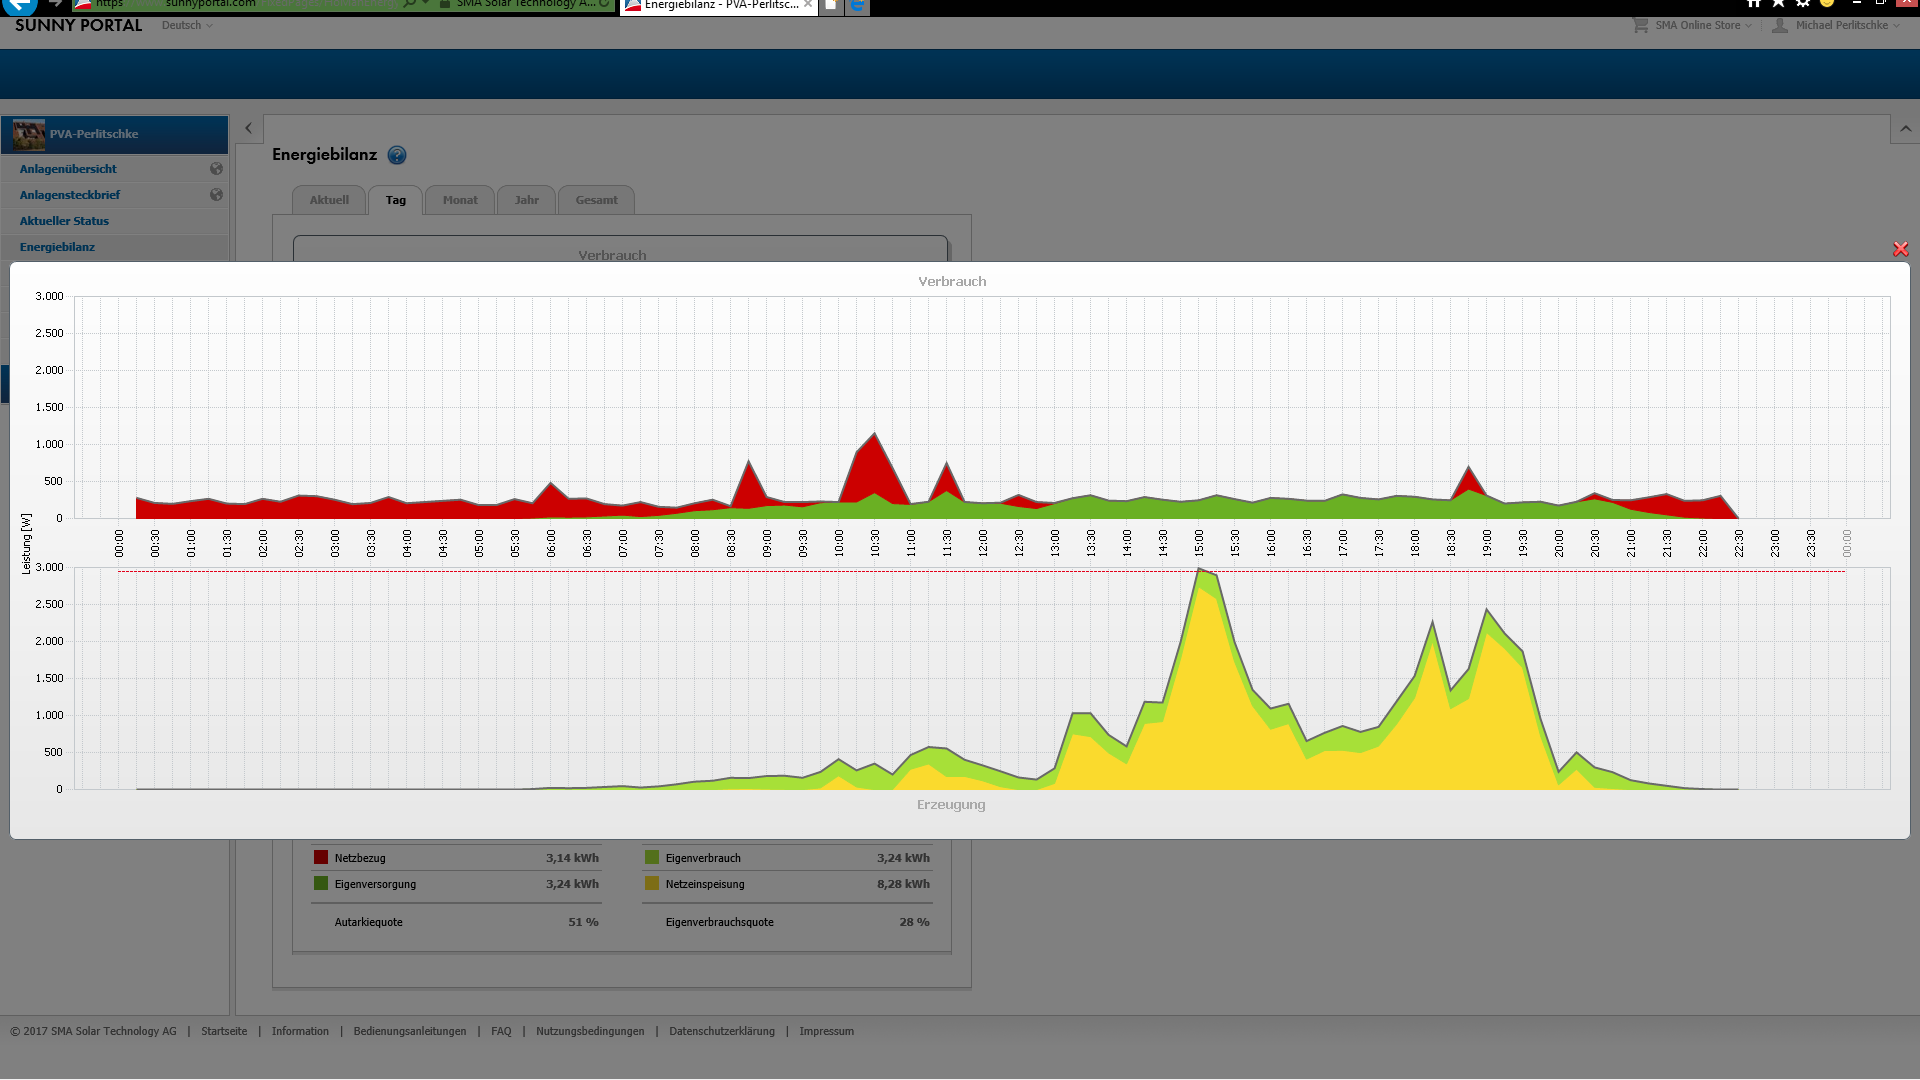The height and width of the screenshot is (1080, 1920).
Task: Click the globe icon next to Anlagenübersicht
Action: (216, 169)
